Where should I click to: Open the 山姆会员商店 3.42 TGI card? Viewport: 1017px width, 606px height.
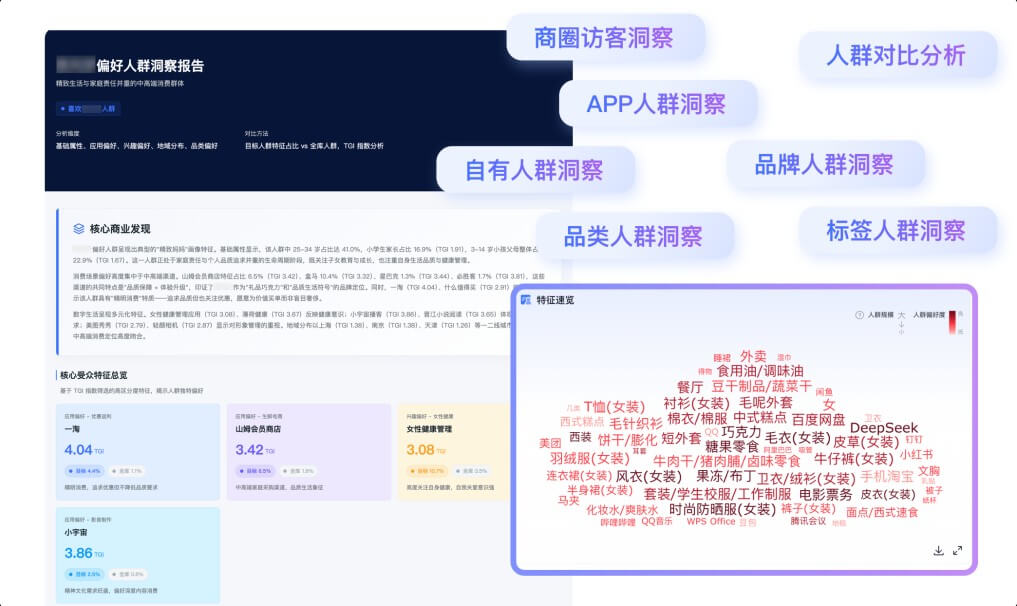(x=309, y=452)
